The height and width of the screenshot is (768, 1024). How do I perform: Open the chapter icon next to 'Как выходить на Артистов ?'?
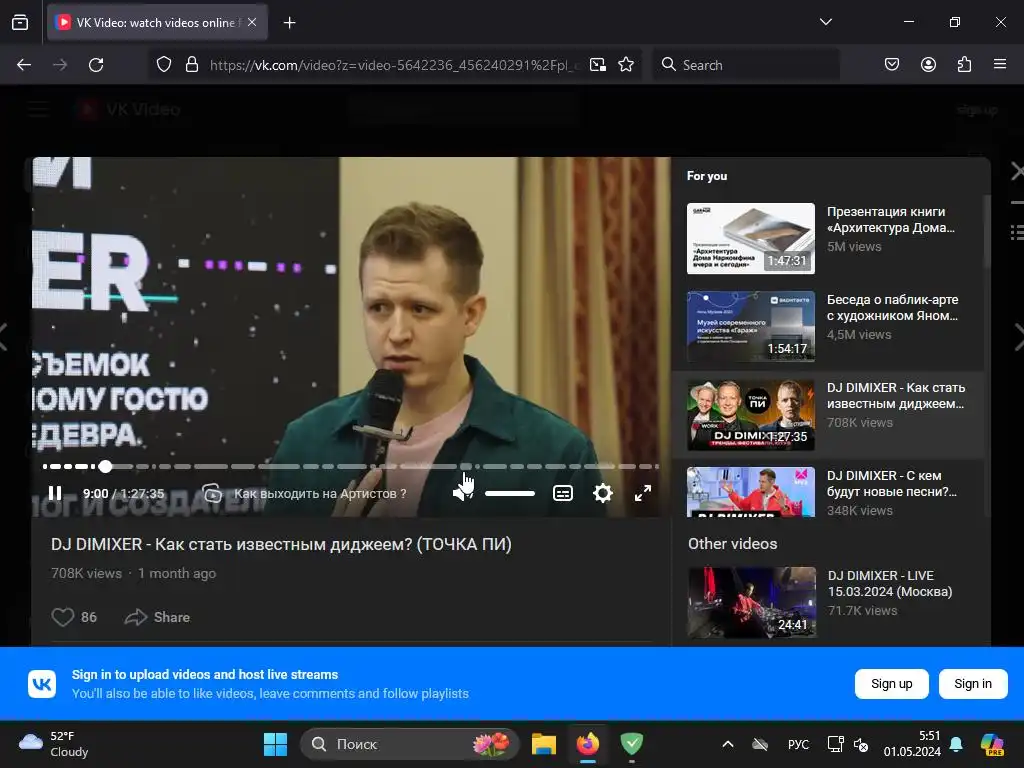[212, 493]
